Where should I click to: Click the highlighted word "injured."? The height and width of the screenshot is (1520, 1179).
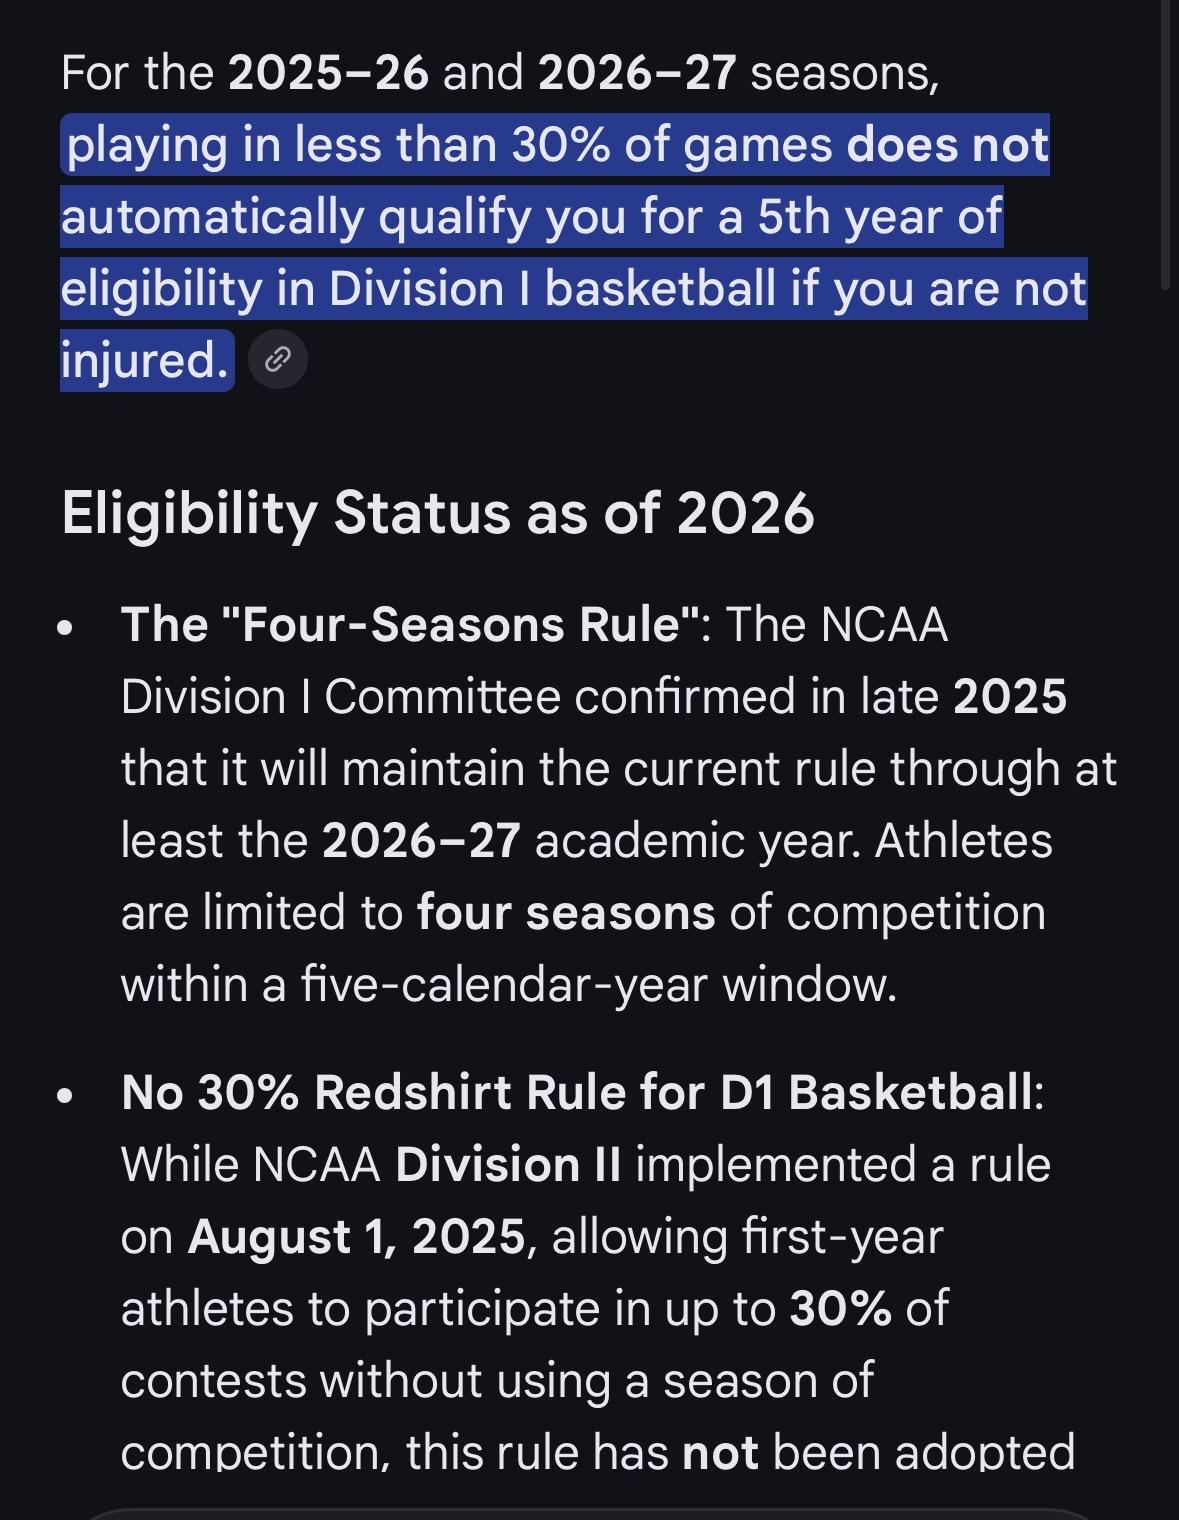(145, 359)
